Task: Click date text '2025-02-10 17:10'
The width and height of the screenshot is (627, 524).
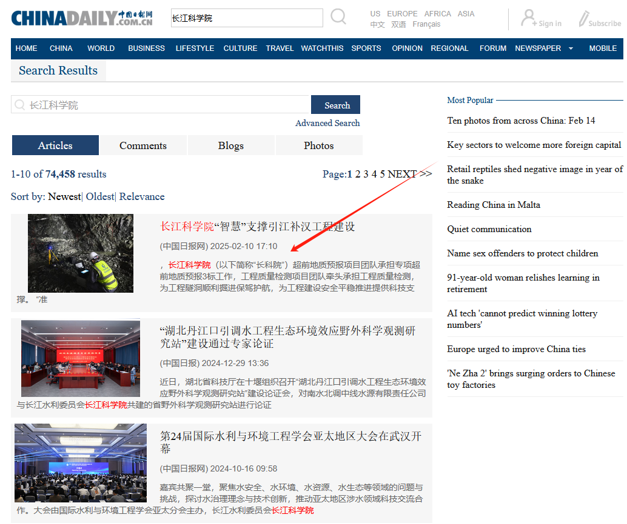Action: (244, 246)
